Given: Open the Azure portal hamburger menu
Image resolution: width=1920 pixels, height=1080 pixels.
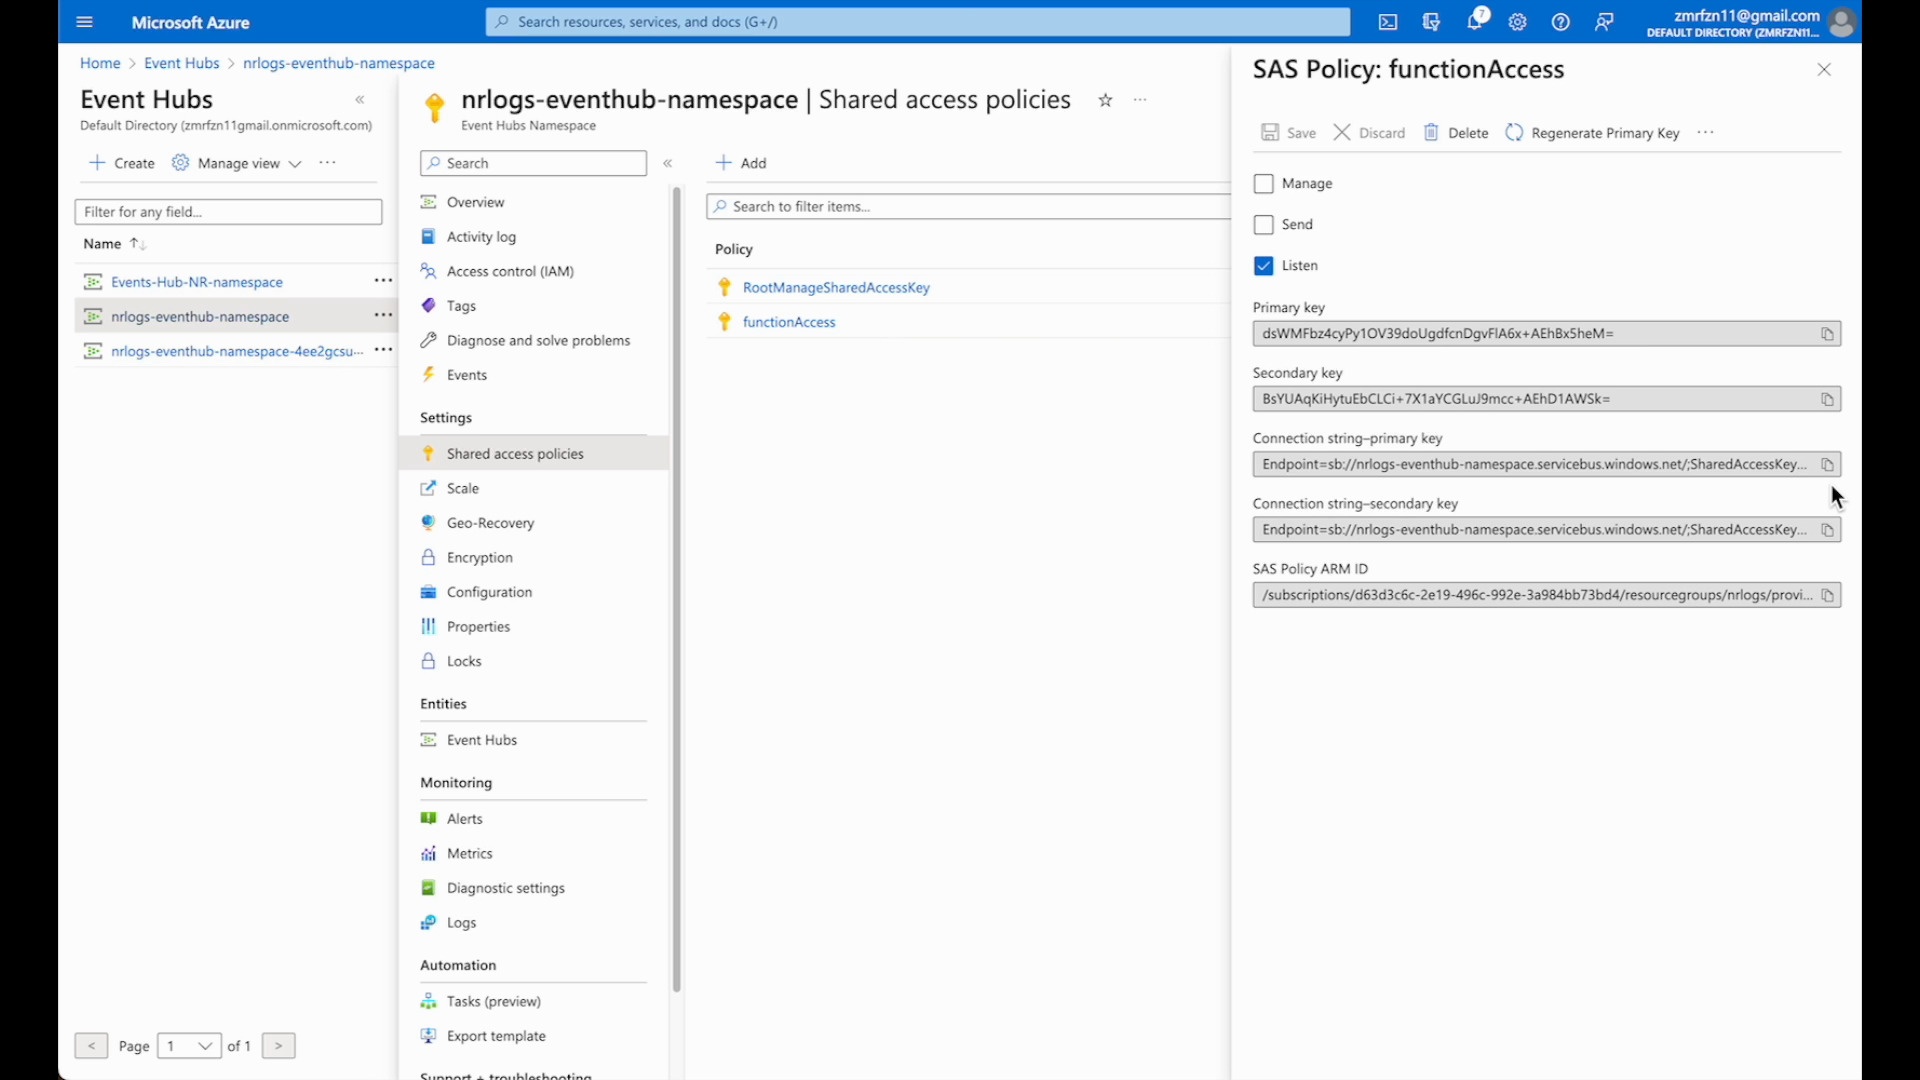Looking at the screenshot, I should pos(84,22).
